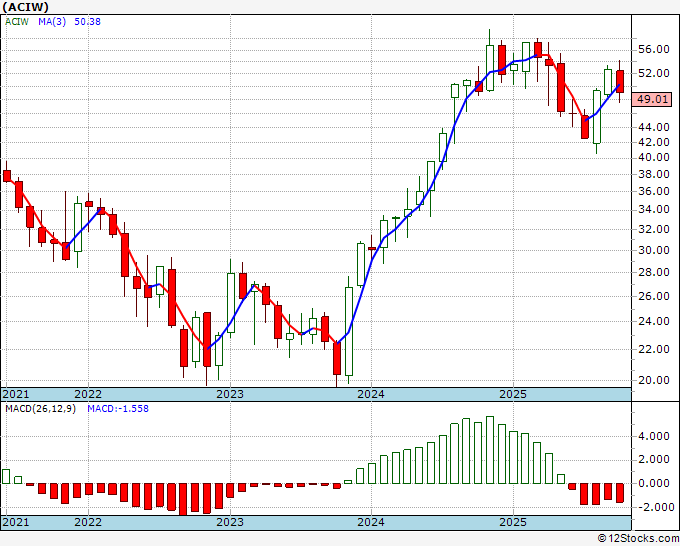
Task: Click the 49.01 current price tag
Action: click(x=652, y=99)
